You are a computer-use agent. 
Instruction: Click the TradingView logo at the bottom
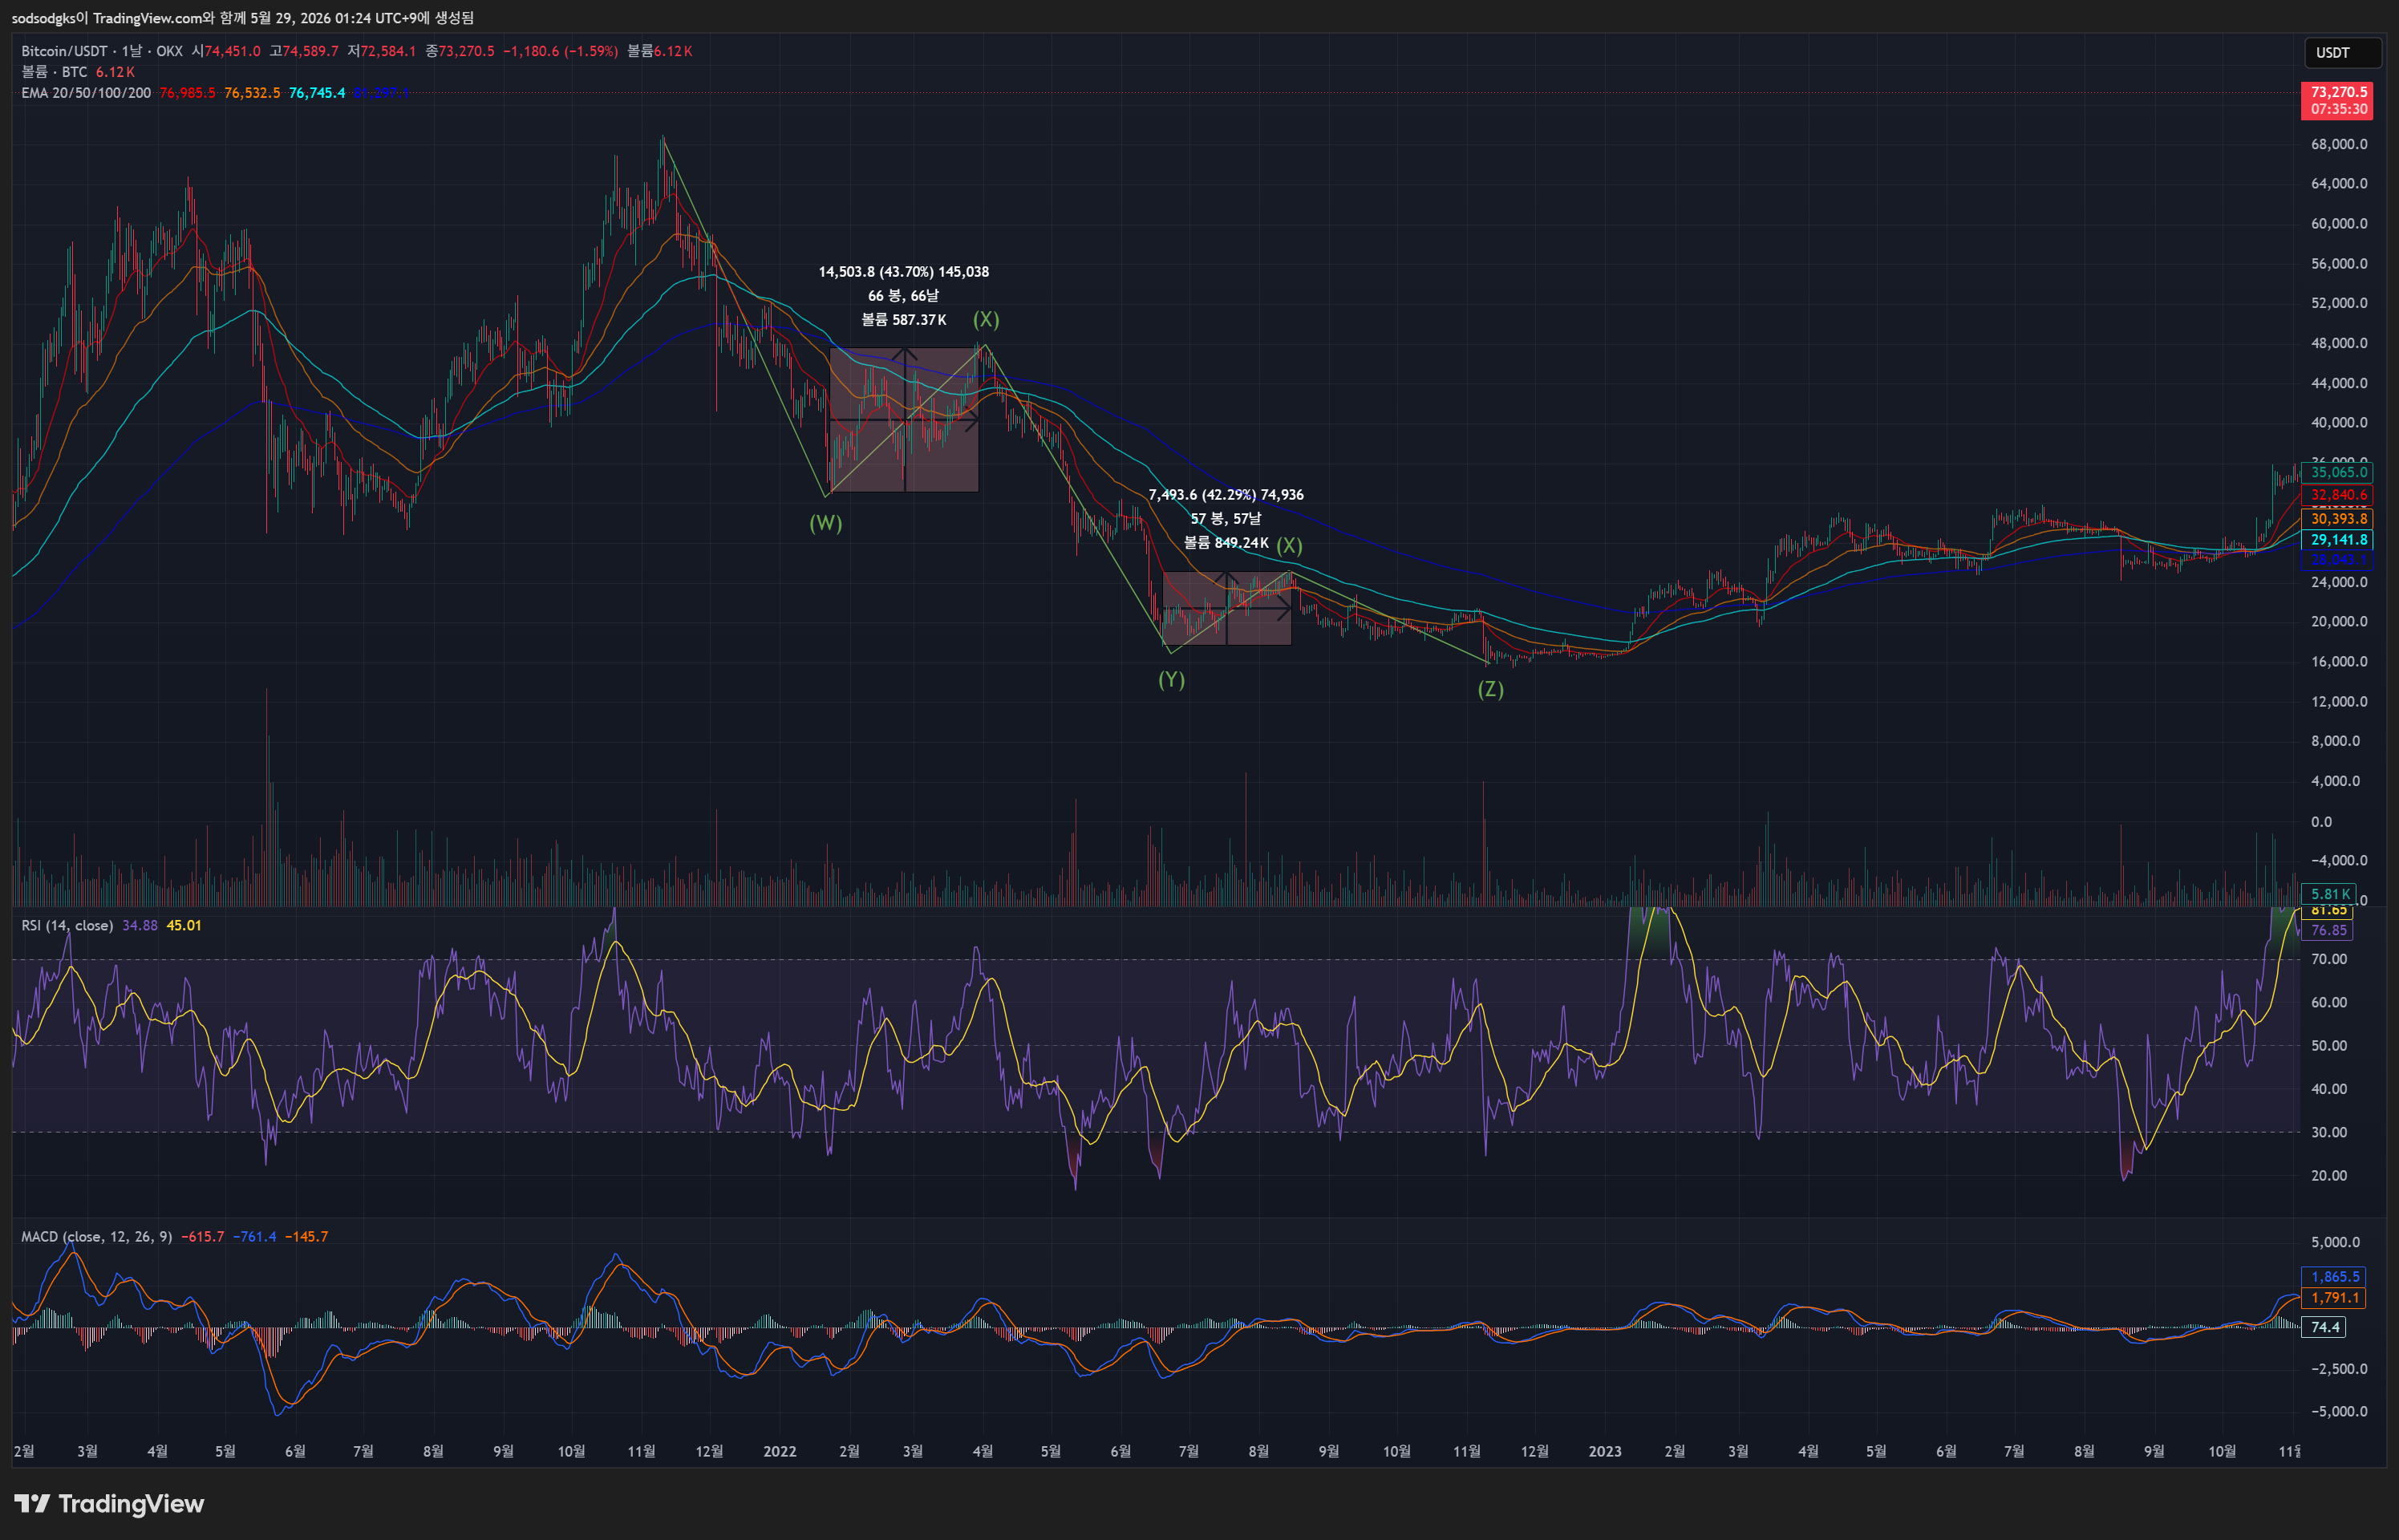[109, 1504]
